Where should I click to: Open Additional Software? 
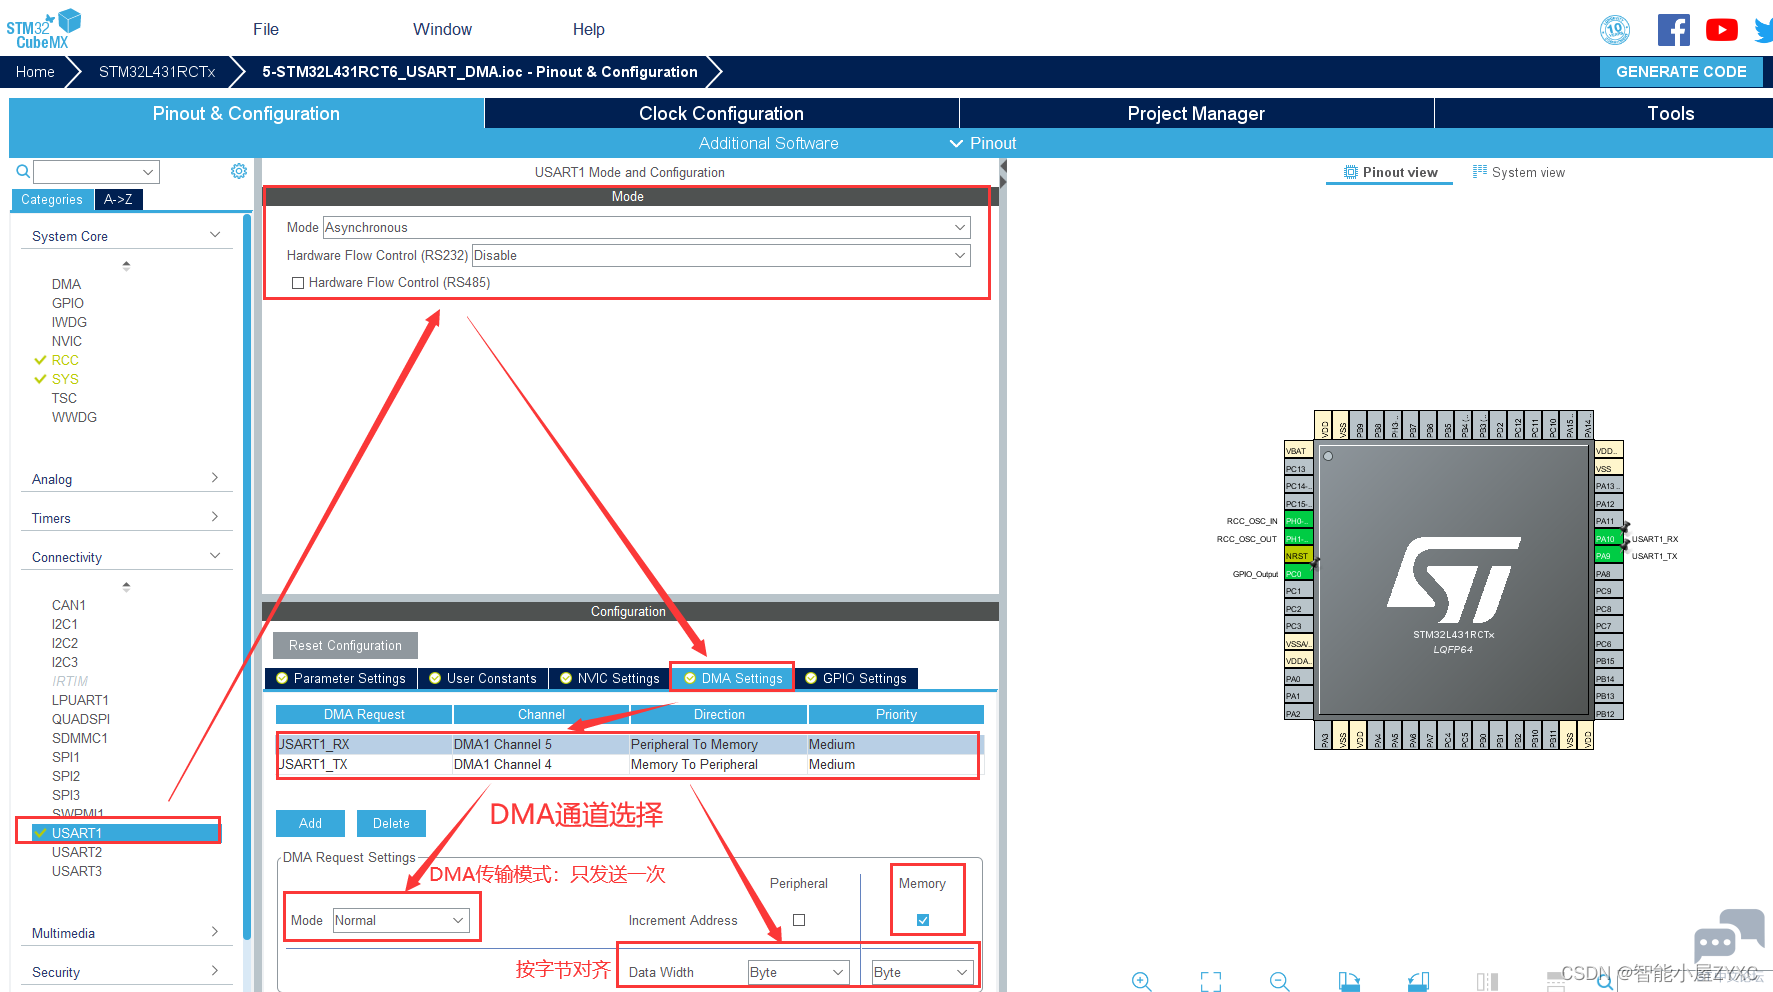pos(768,143)
